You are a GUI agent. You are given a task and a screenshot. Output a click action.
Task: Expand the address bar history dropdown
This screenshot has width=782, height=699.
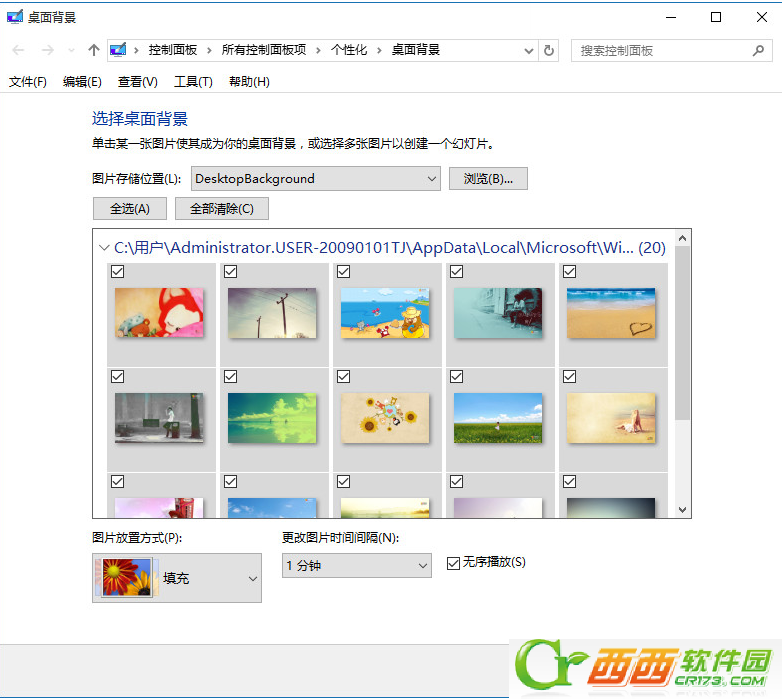tap(529, 50)
